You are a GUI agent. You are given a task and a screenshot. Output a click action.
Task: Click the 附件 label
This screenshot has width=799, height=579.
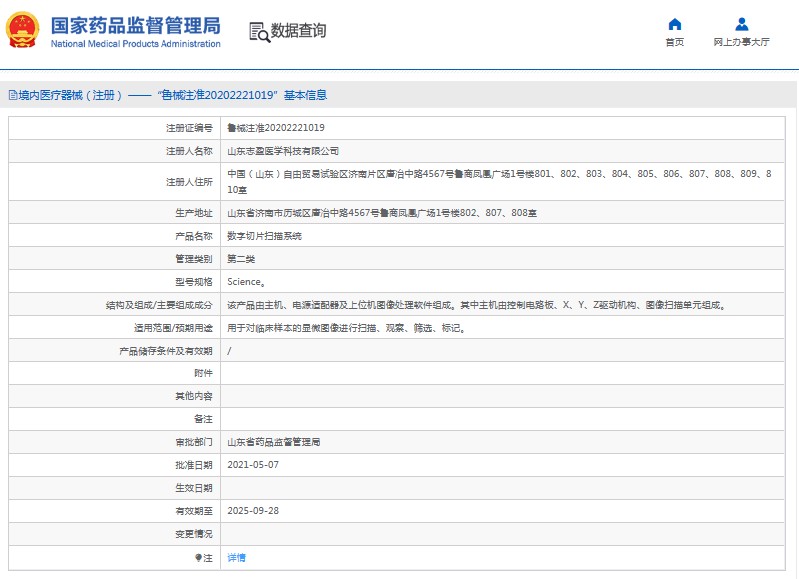203,373
